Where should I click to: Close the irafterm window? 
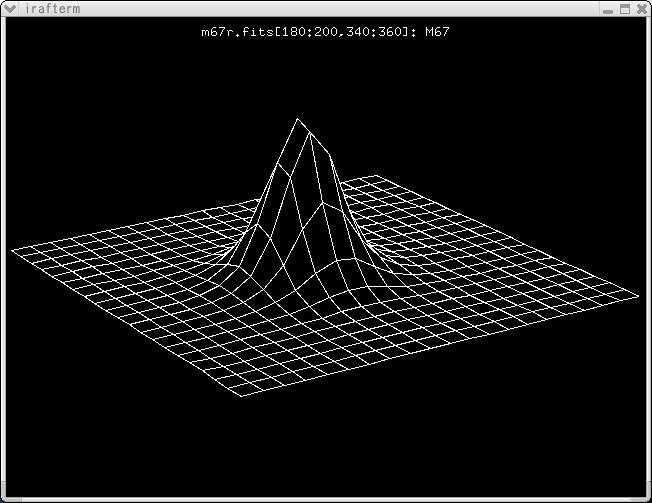642,9
